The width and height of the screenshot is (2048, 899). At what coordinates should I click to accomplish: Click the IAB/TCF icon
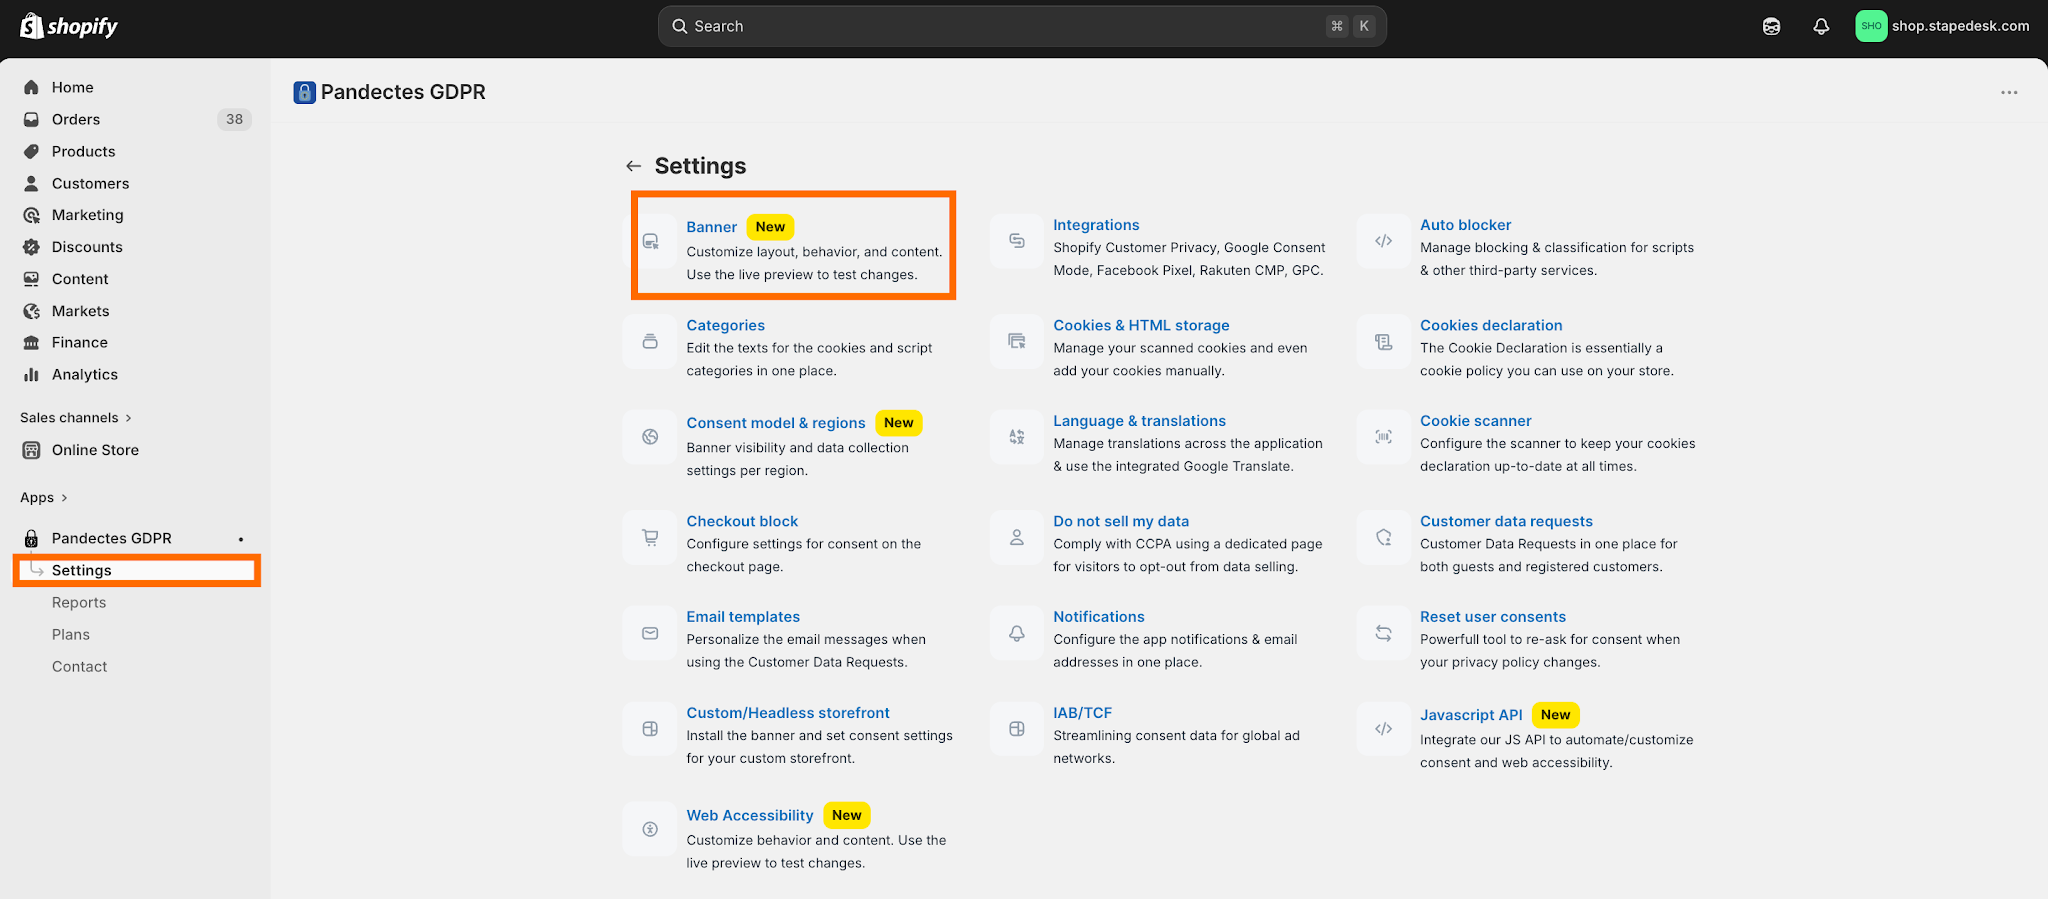tap(1017, 729)
